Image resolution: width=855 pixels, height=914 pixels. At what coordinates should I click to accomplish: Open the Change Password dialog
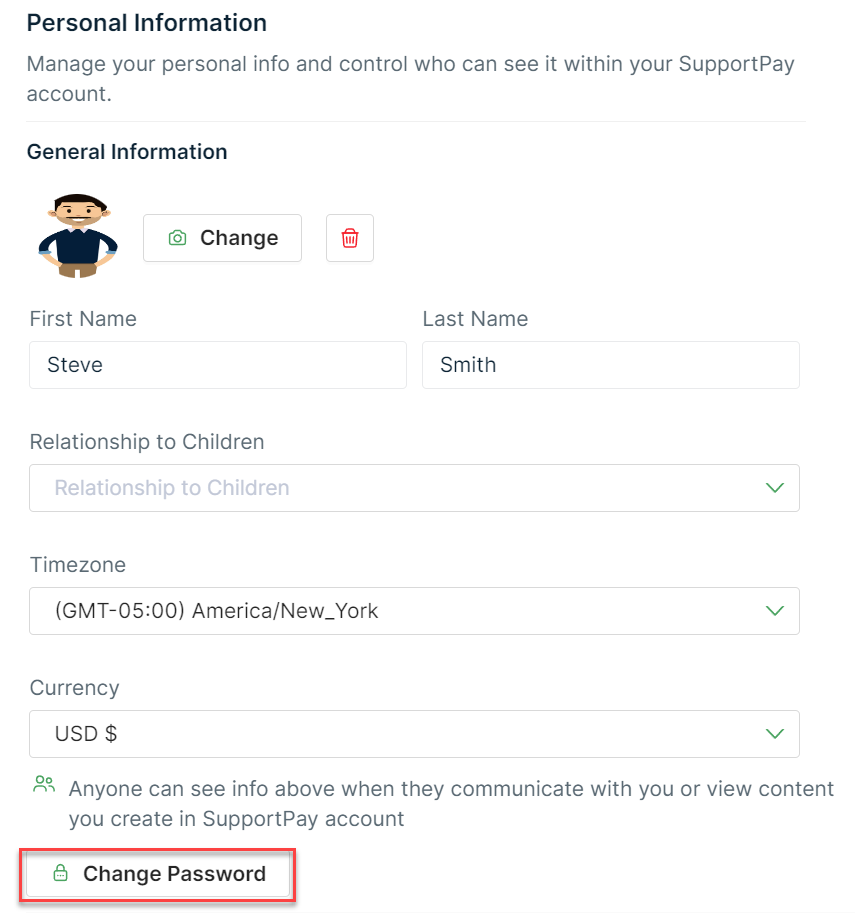pyautogui.click(x=158, y=874)
